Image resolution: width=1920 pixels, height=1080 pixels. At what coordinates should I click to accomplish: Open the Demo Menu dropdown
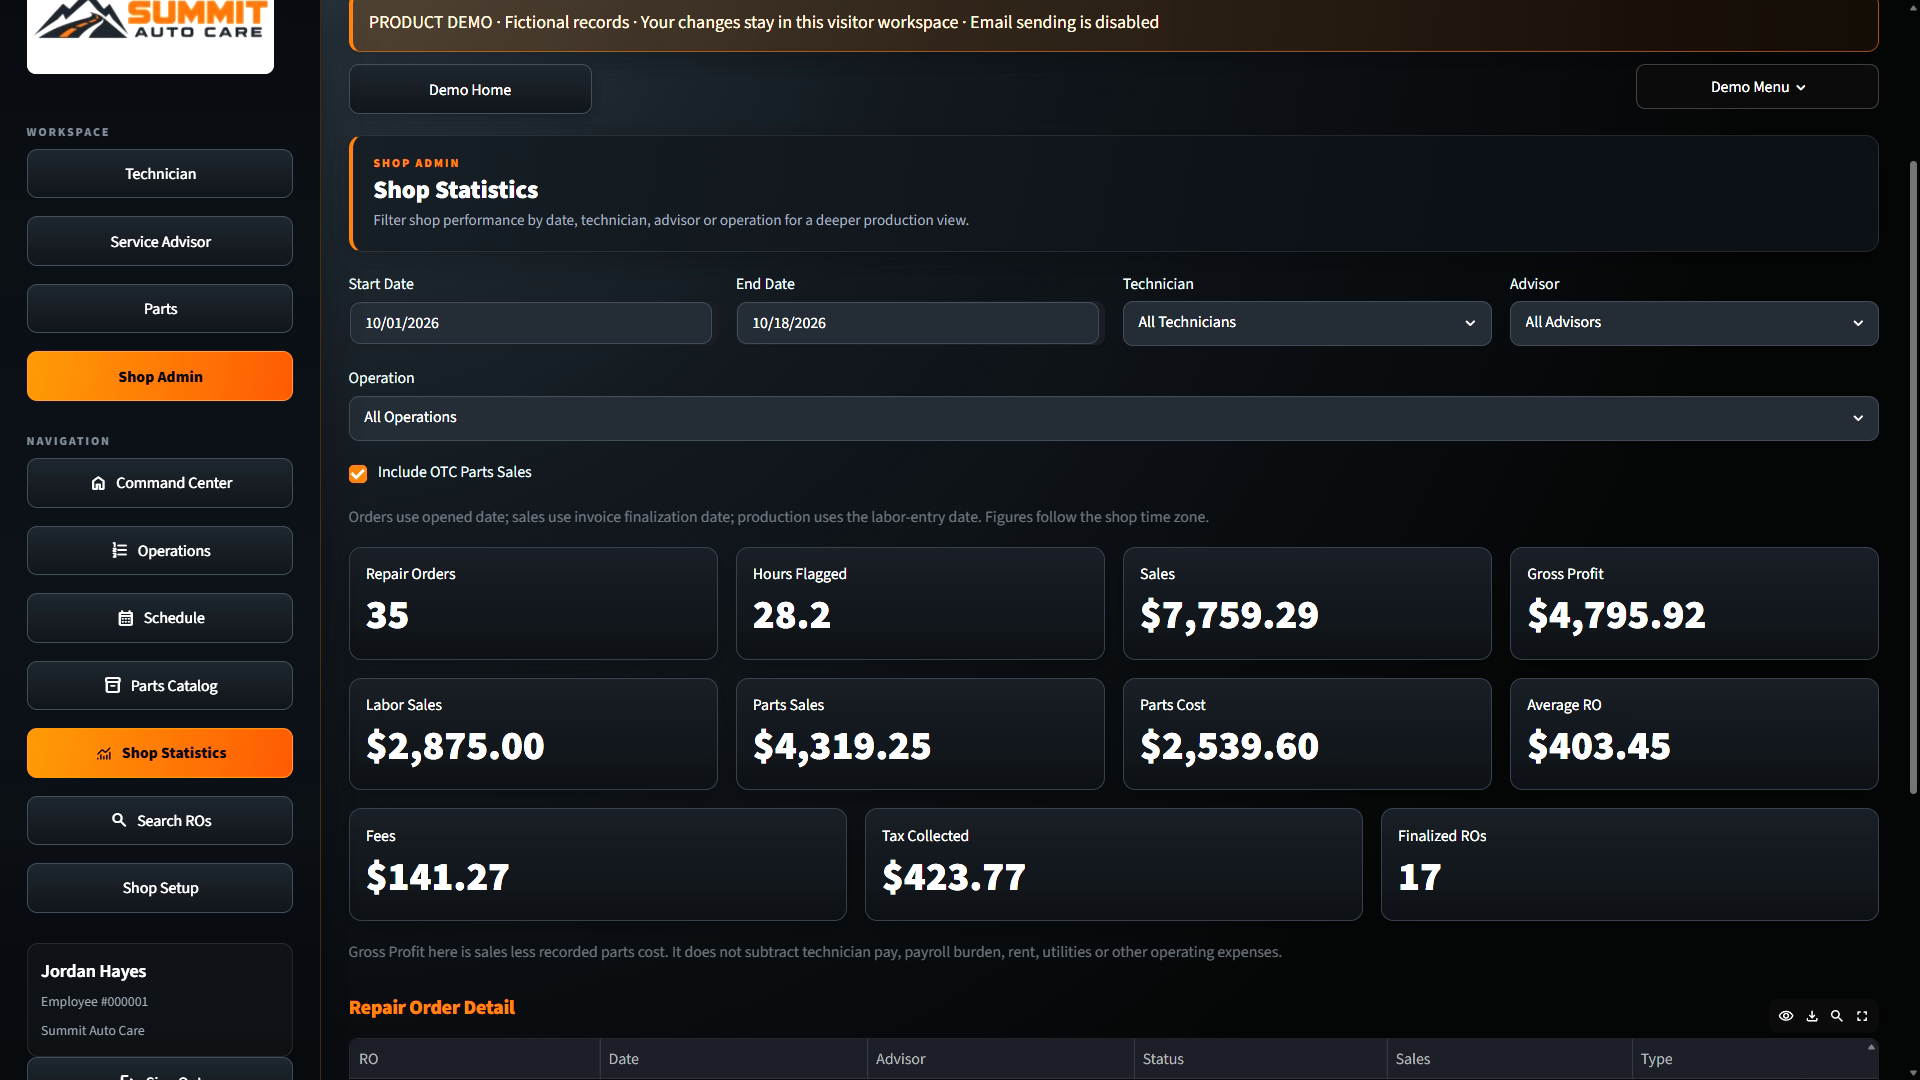coord(1757,87)
